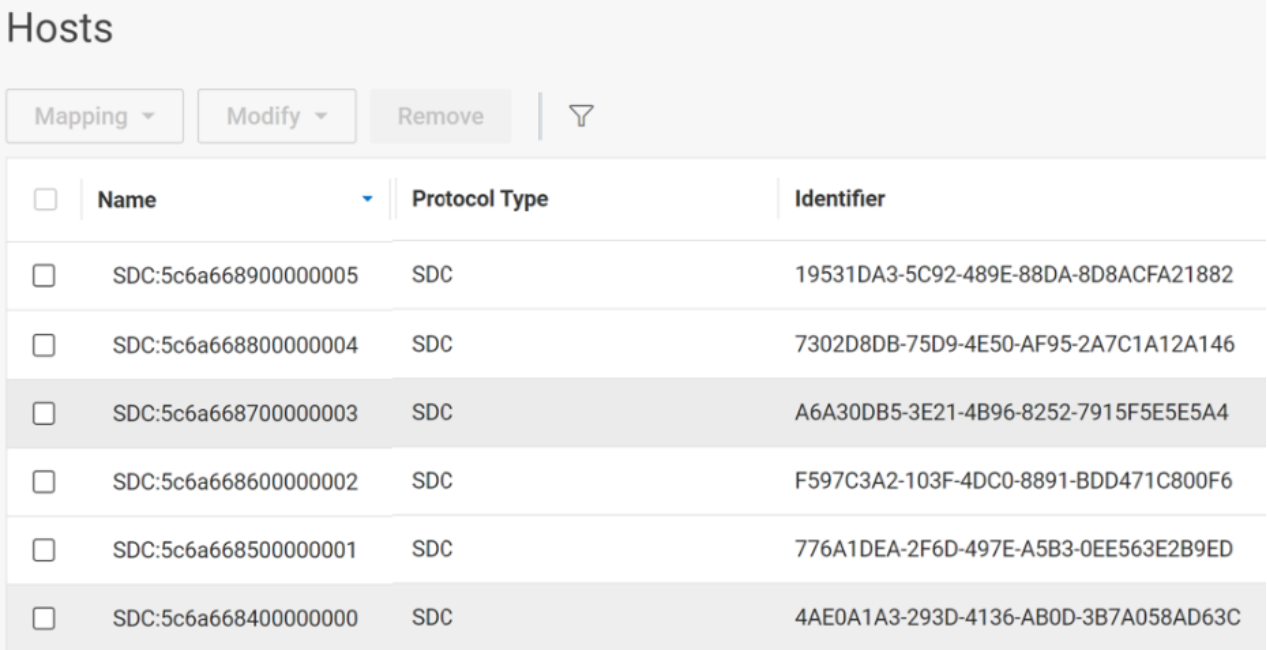Check the box for SDC:5c6a668800000004
Screen dimensions: 1267x650
click(43, 345)
